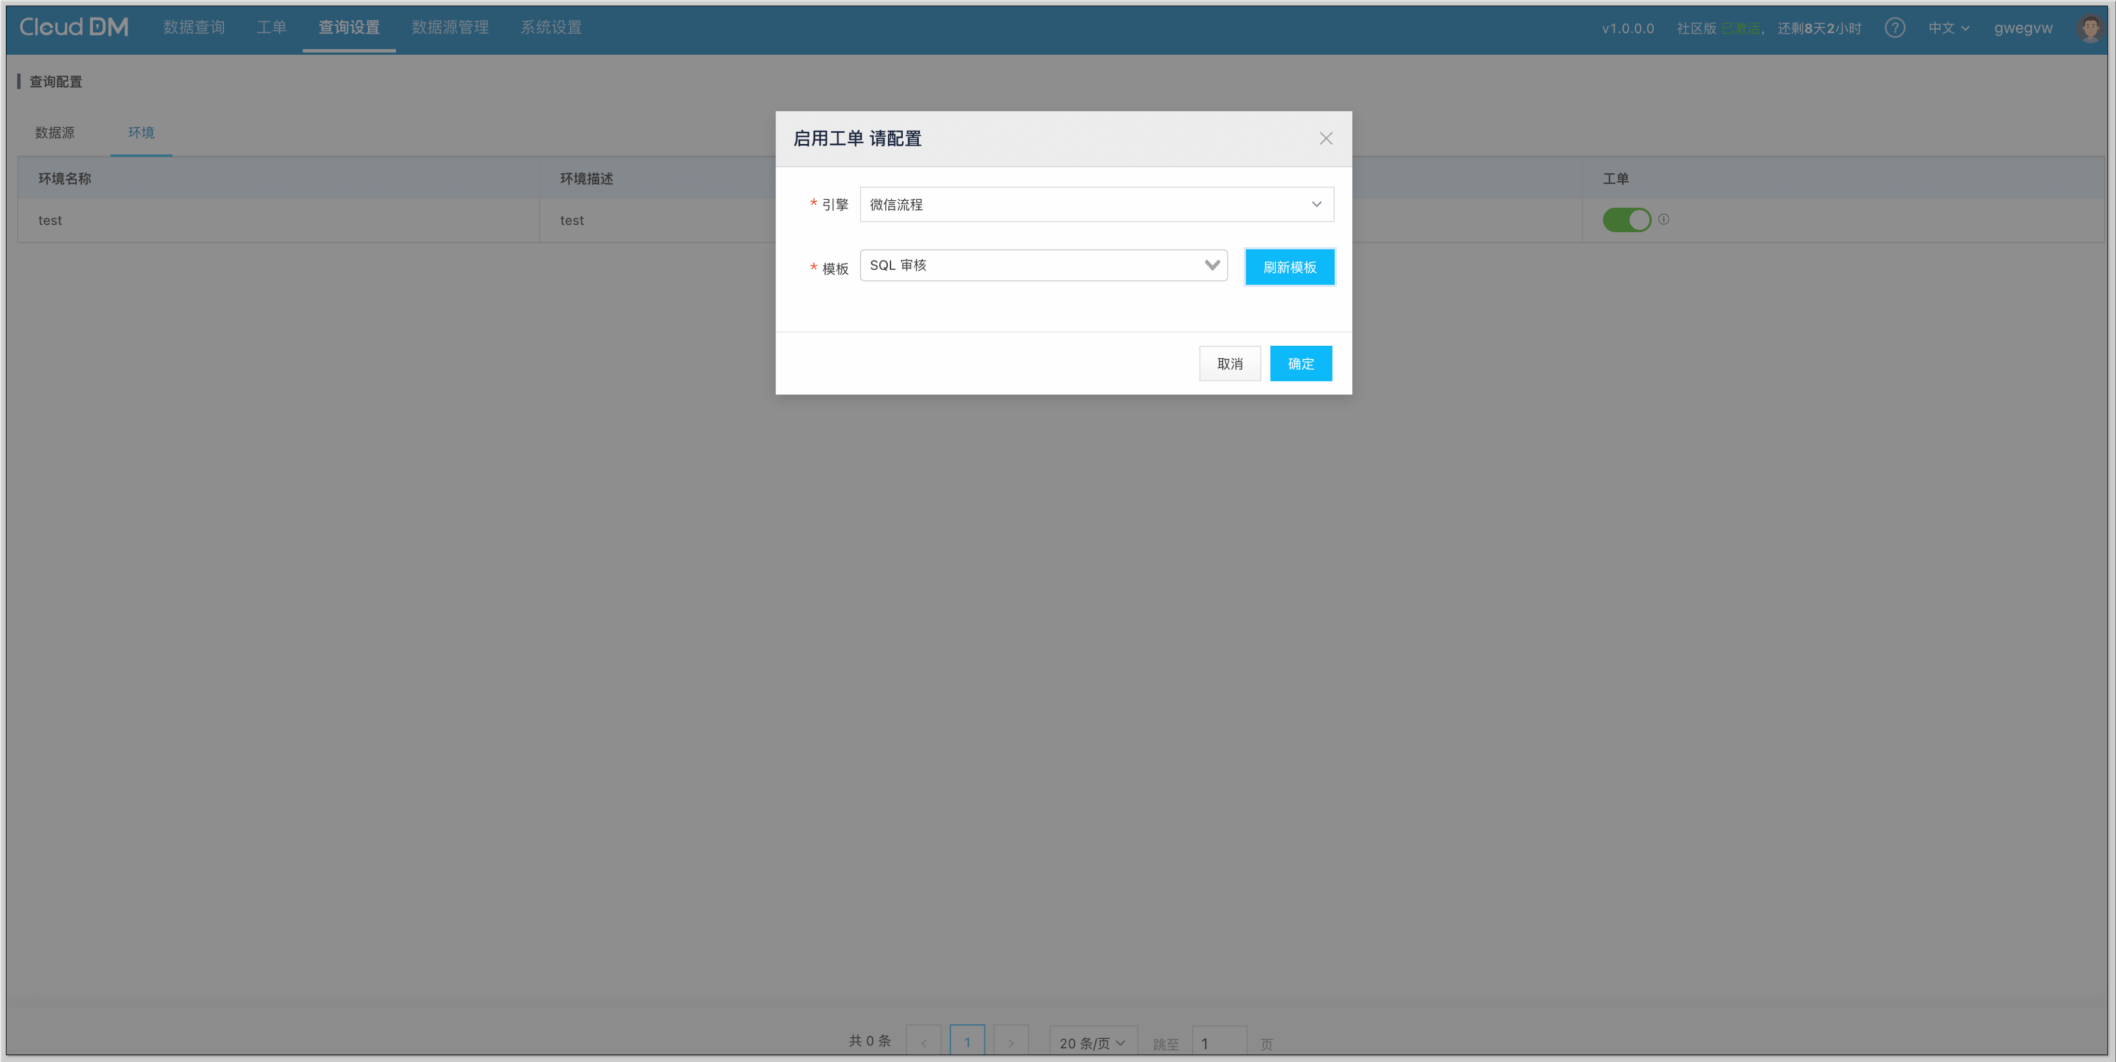Cancel the dialog with 取消
The image size is (2116, 1062).
point(1229,364)
